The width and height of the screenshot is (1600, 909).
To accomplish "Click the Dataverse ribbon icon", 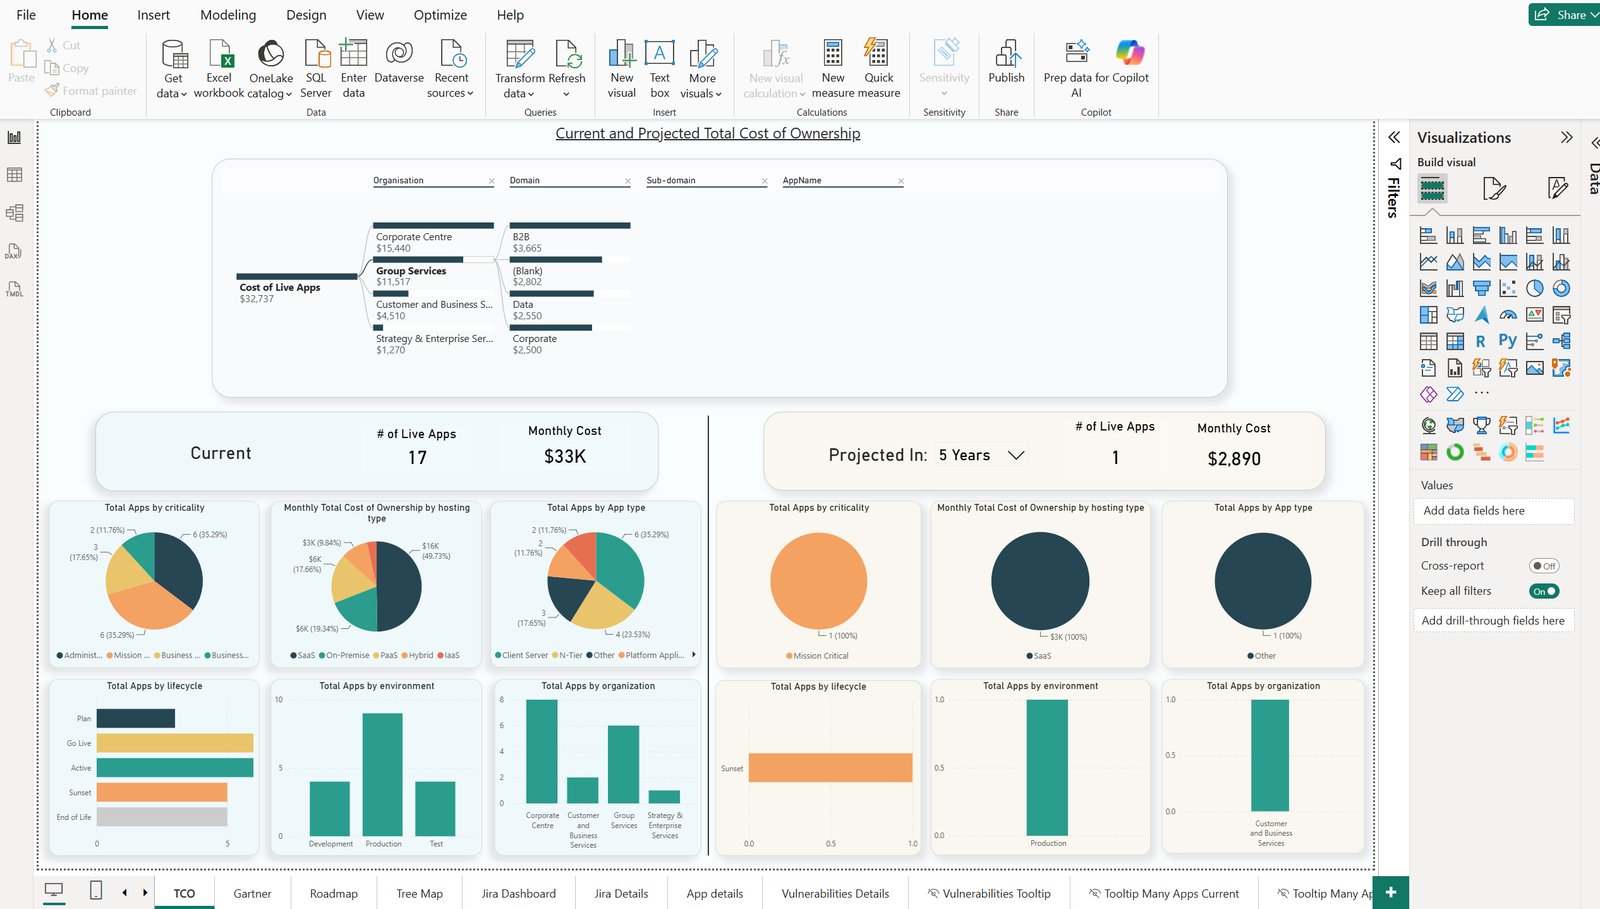I will tap(399, 62).
